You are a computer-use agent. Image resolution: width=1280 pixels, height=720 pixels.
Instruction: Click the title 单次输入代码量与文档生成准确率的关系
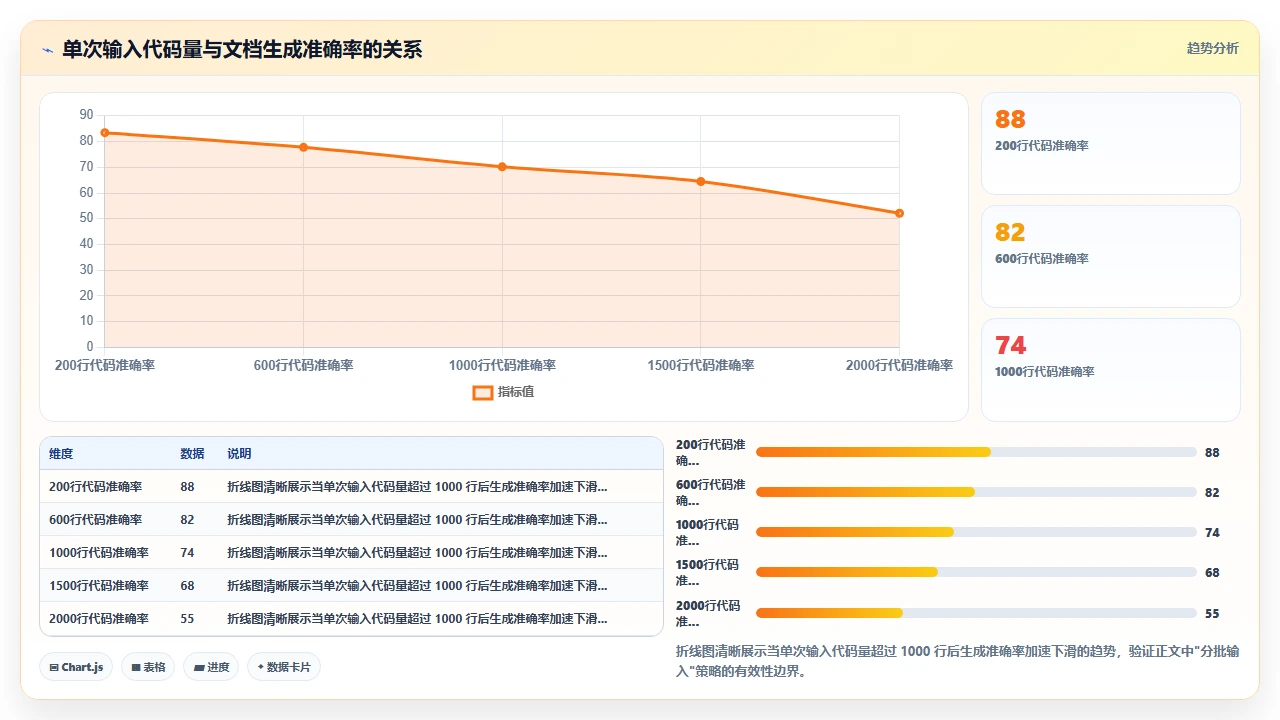pyautogui.click(x=242, y=50)
